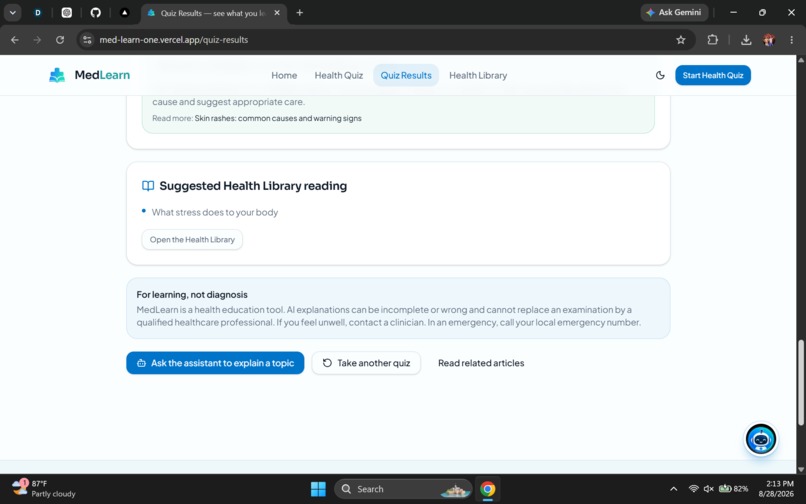Open the Chrome three-dot menu
The image size is (806, 504).
(791, 40)
